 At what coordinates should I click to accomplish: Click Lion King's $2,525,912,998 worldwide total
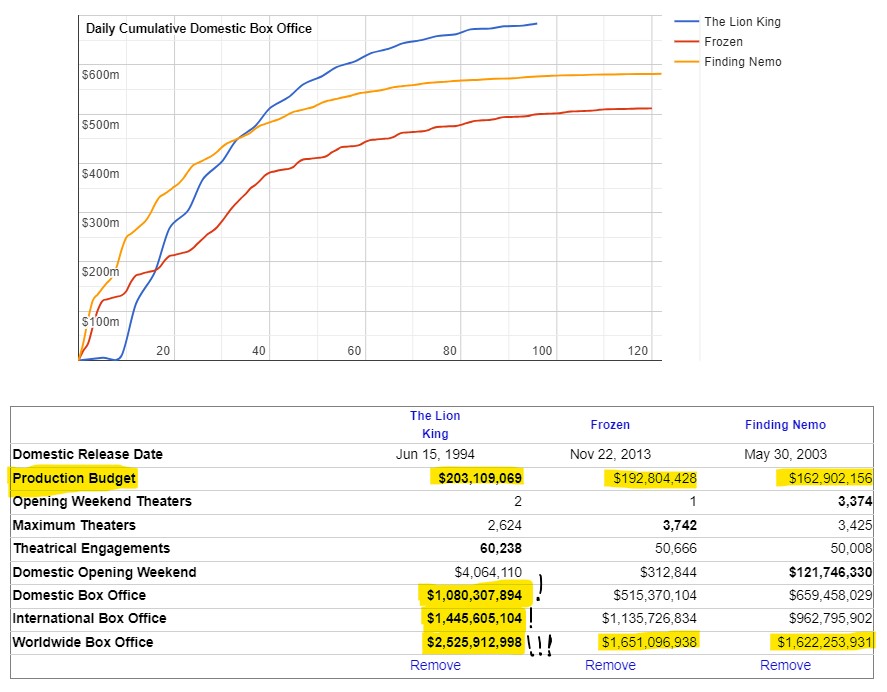pyautogui.click(x=471, y=642)
